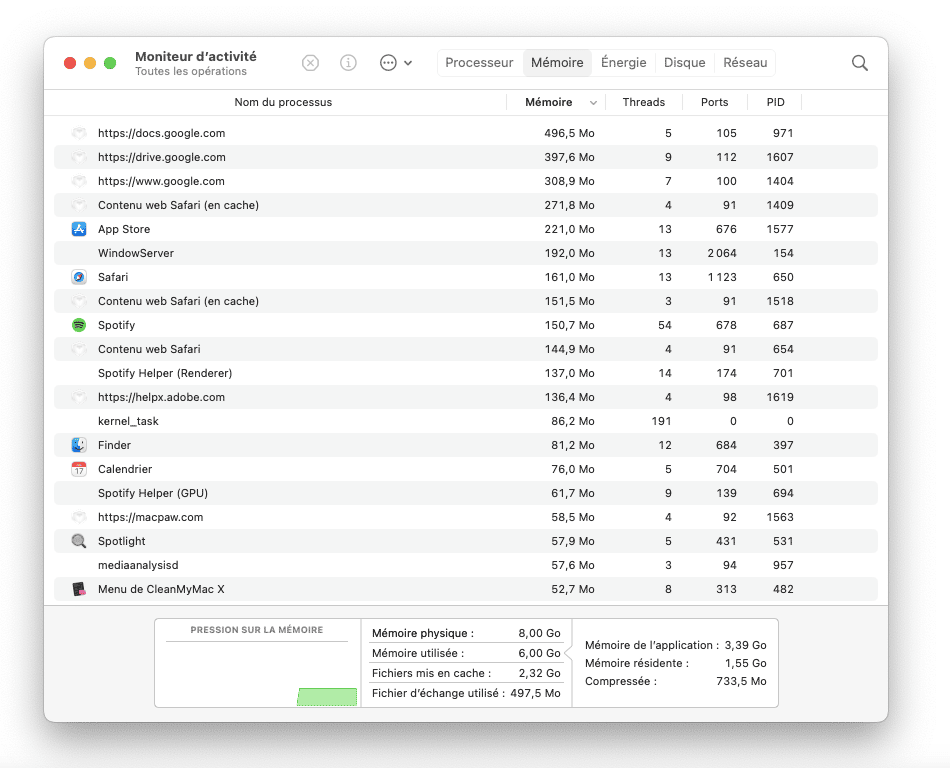The height and width of the screenshot is (768, 950).
Task: Select the Spotify app icon
Action: coord(79,325)
